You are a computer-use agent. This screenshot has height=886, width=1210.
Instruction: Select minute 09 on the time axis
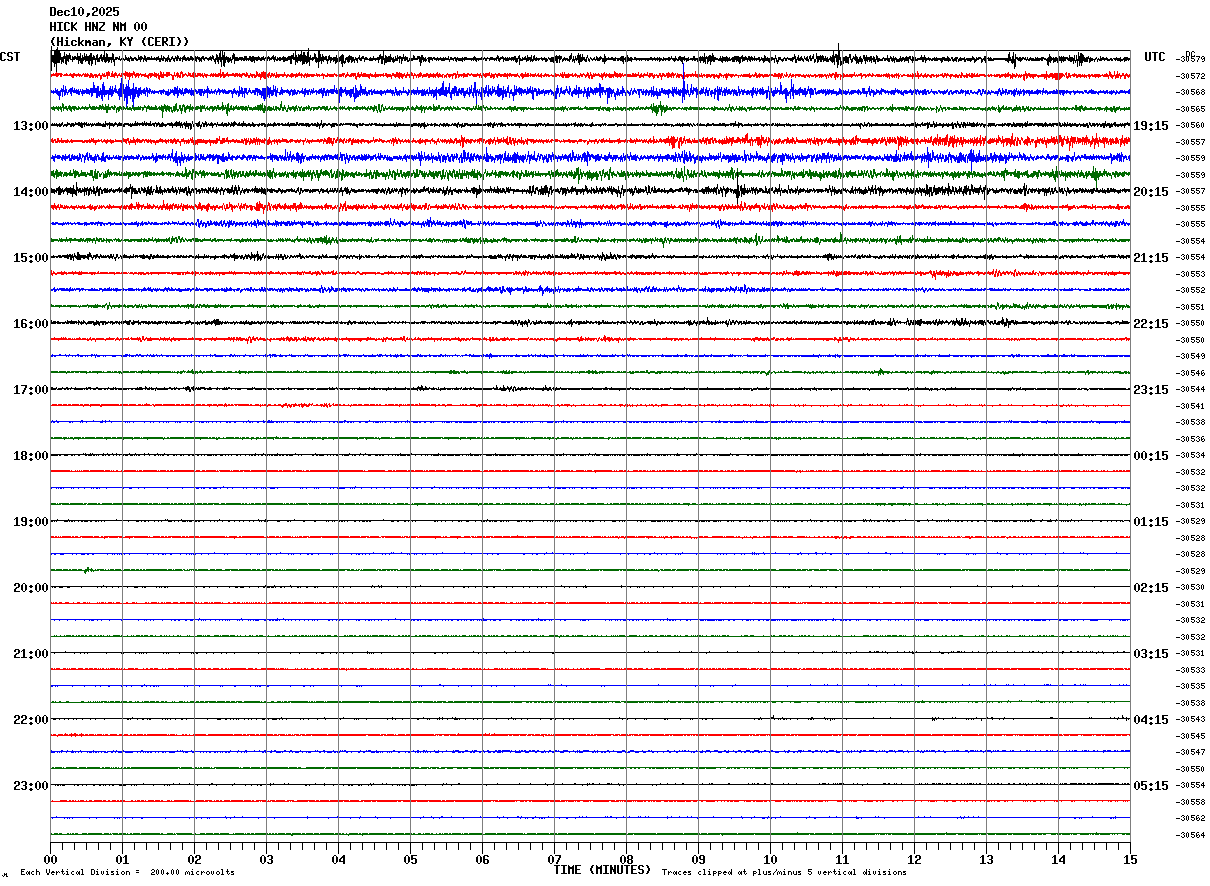click(x=698, y=860)
